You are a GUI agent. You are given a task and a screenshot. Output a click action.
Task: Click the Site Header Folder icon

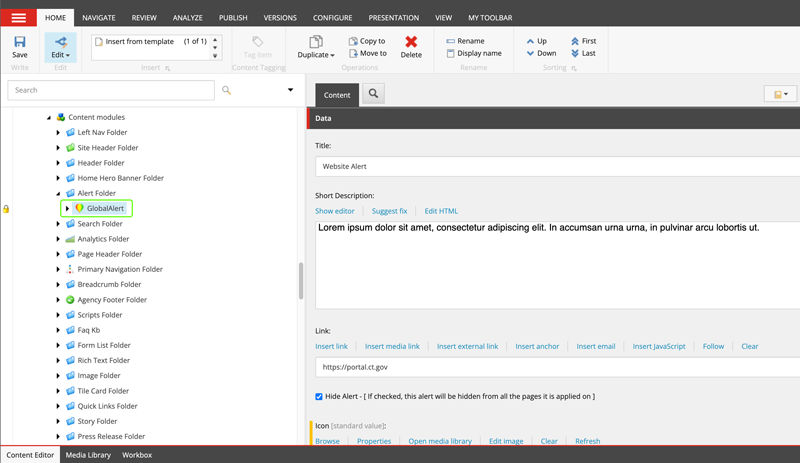click(70, 148)
